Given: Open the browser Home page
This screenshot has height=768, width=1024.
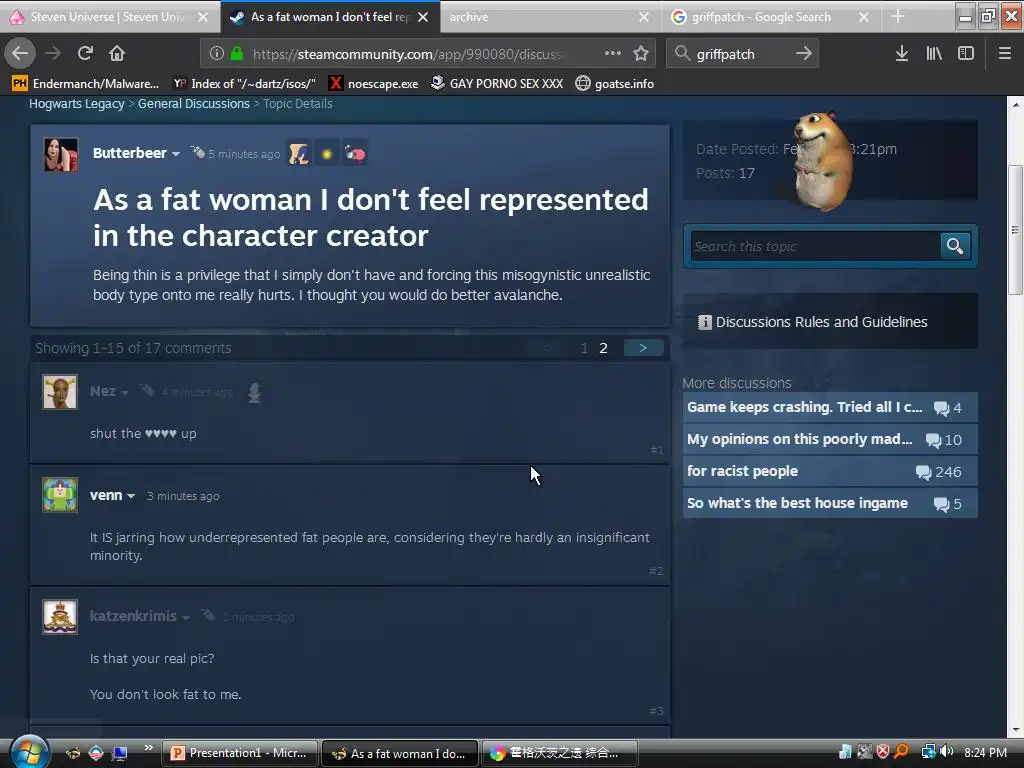Looking at the screenshot, I should tap(117, 53).
